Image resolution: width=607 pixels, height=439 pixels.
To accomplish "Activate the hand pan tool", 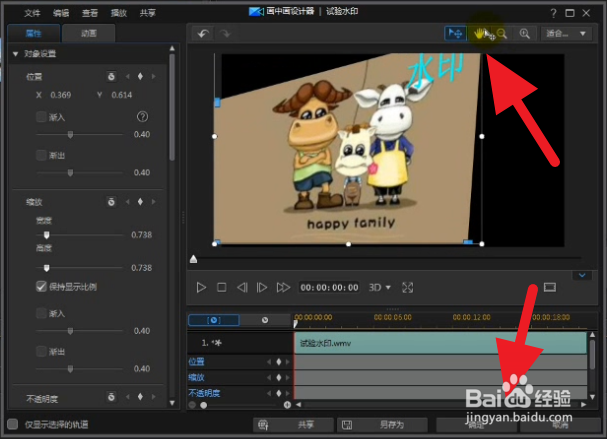I will [480, 34].
